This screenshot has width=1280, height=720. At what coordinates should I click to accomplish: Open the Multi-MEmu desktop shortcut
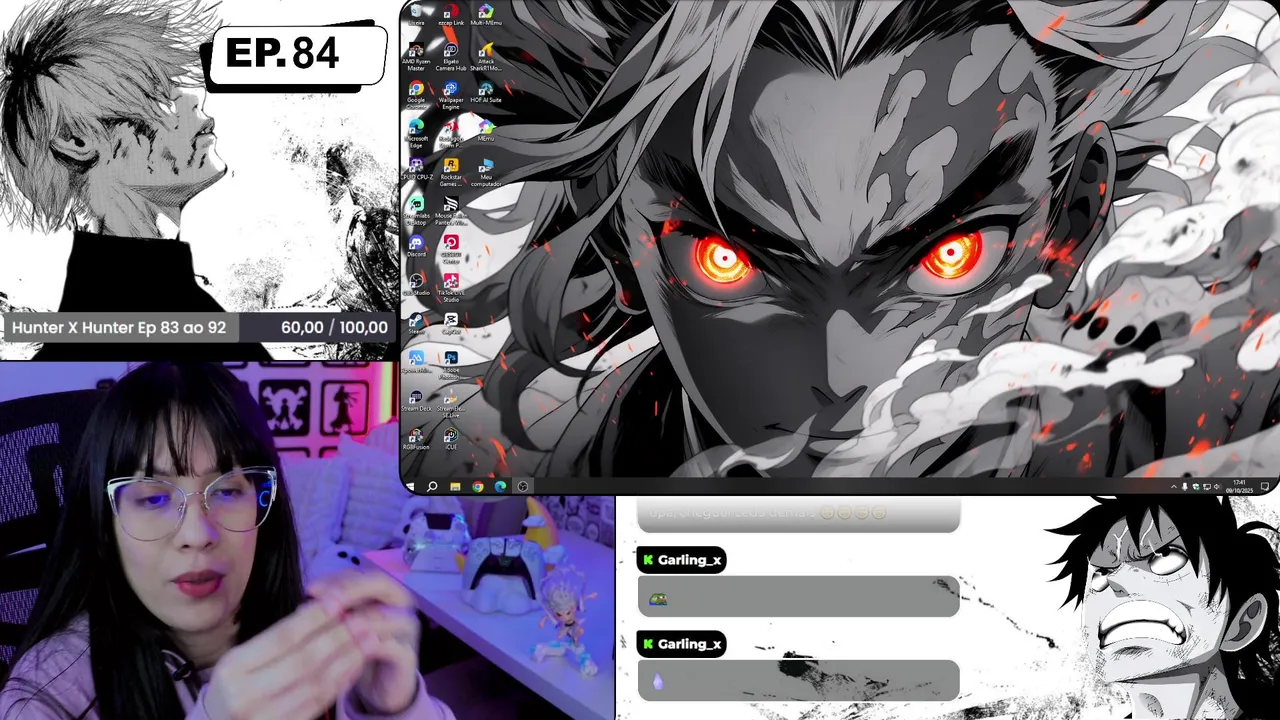click(486, 14)
